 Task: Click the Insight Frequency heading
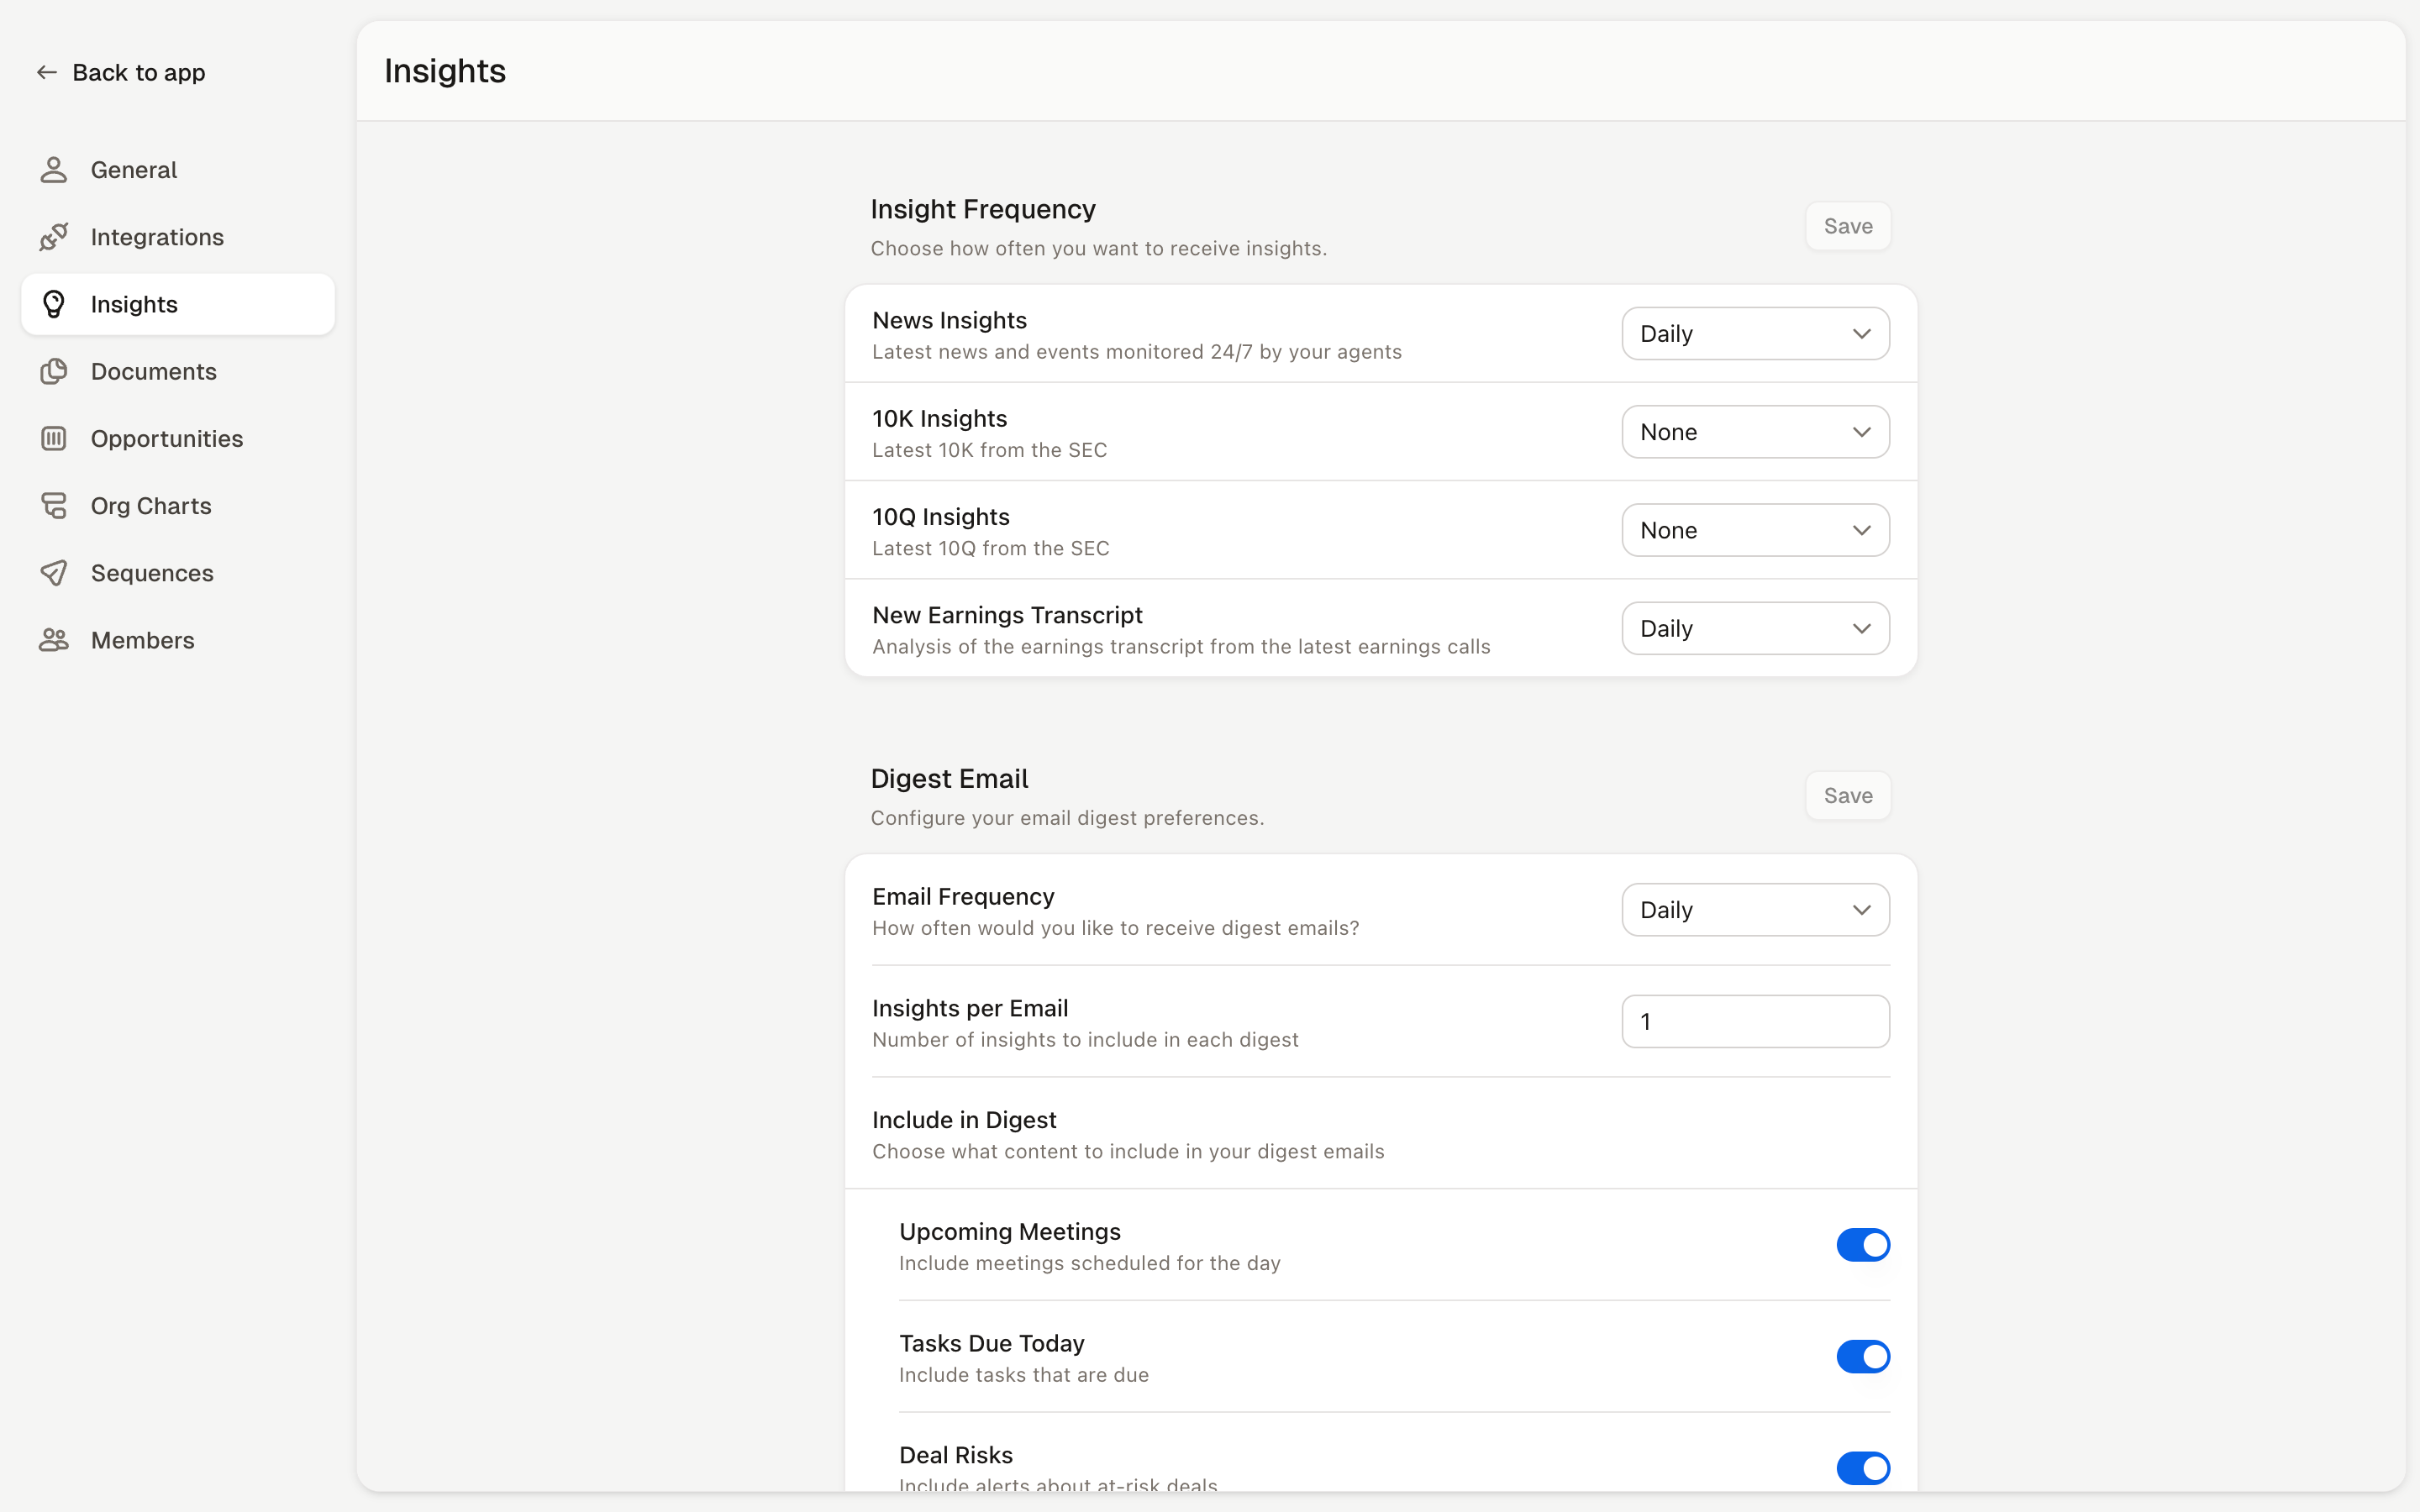pyautogui.click(x=982, y=209)
